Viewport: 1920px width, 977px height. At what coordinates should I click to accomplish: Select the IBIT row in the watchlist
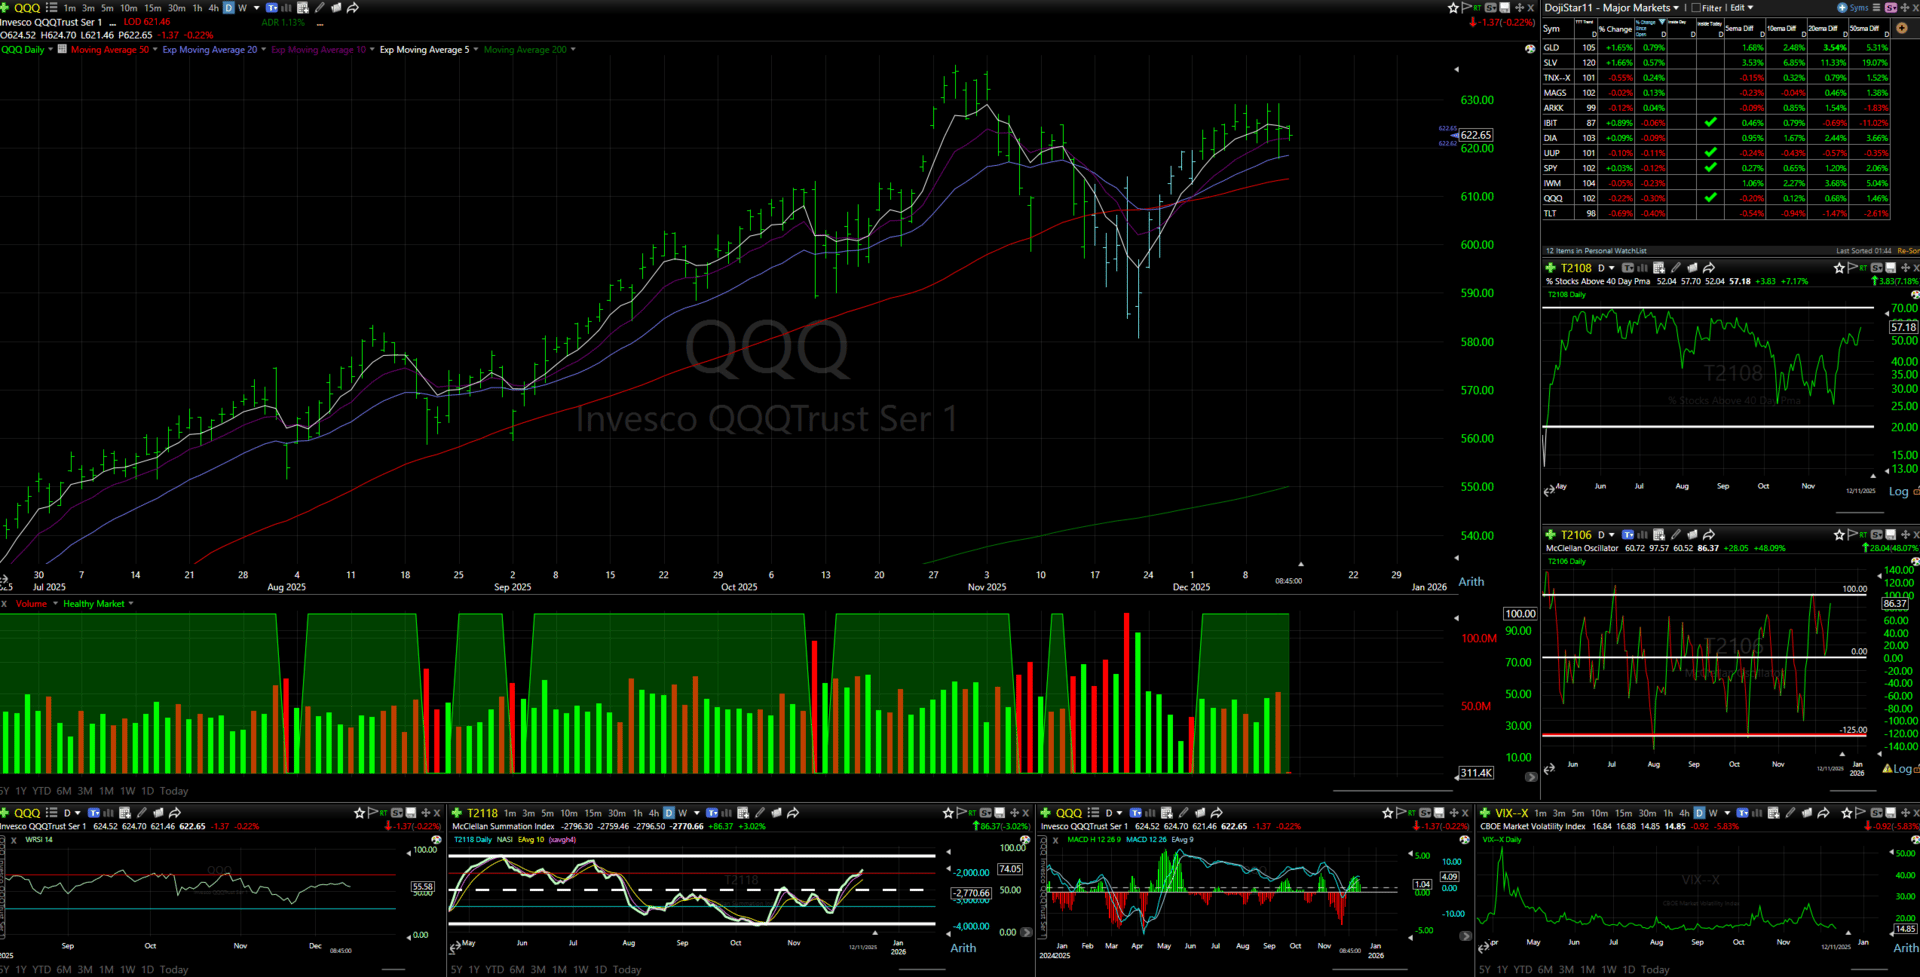[1716, 123]
